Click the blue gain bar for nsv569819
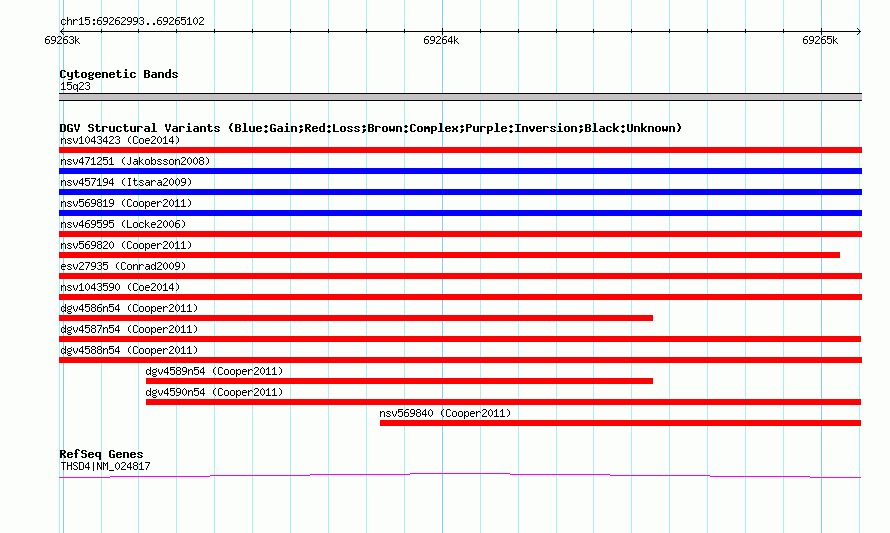 [460, 213]
